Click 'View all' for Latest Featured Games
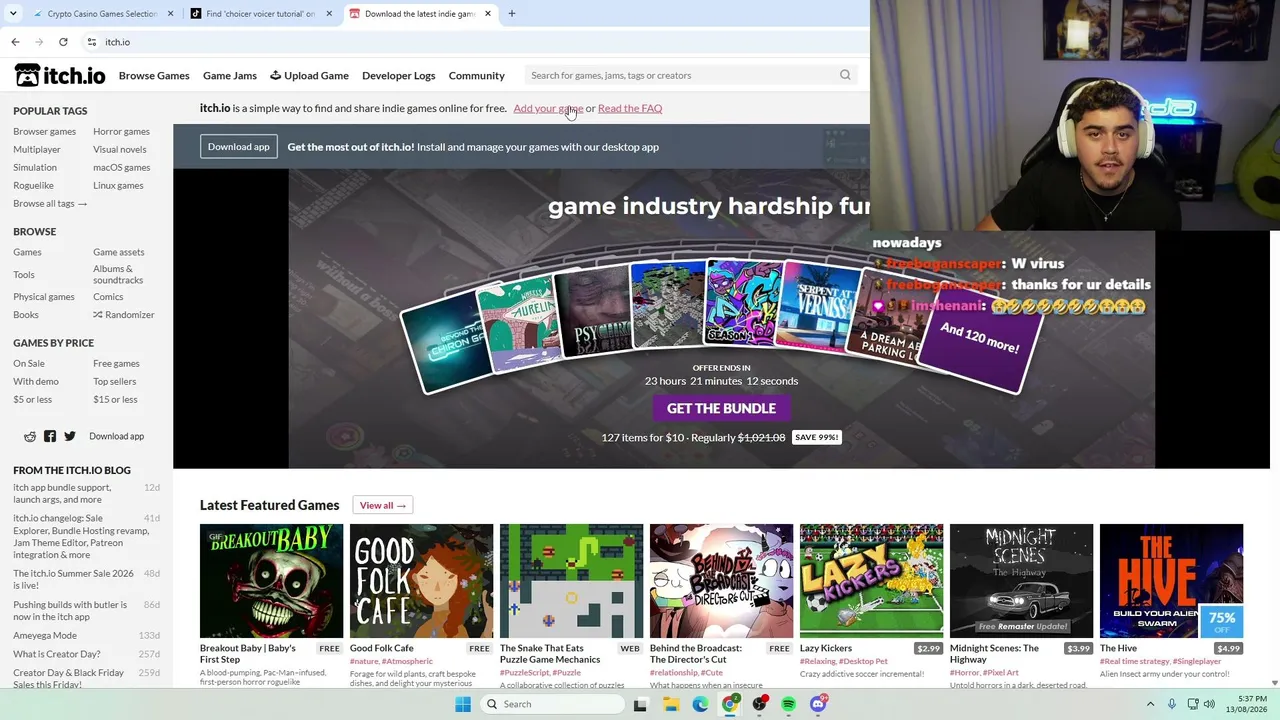The image size is (1280, 720). [x=383, y=505]
